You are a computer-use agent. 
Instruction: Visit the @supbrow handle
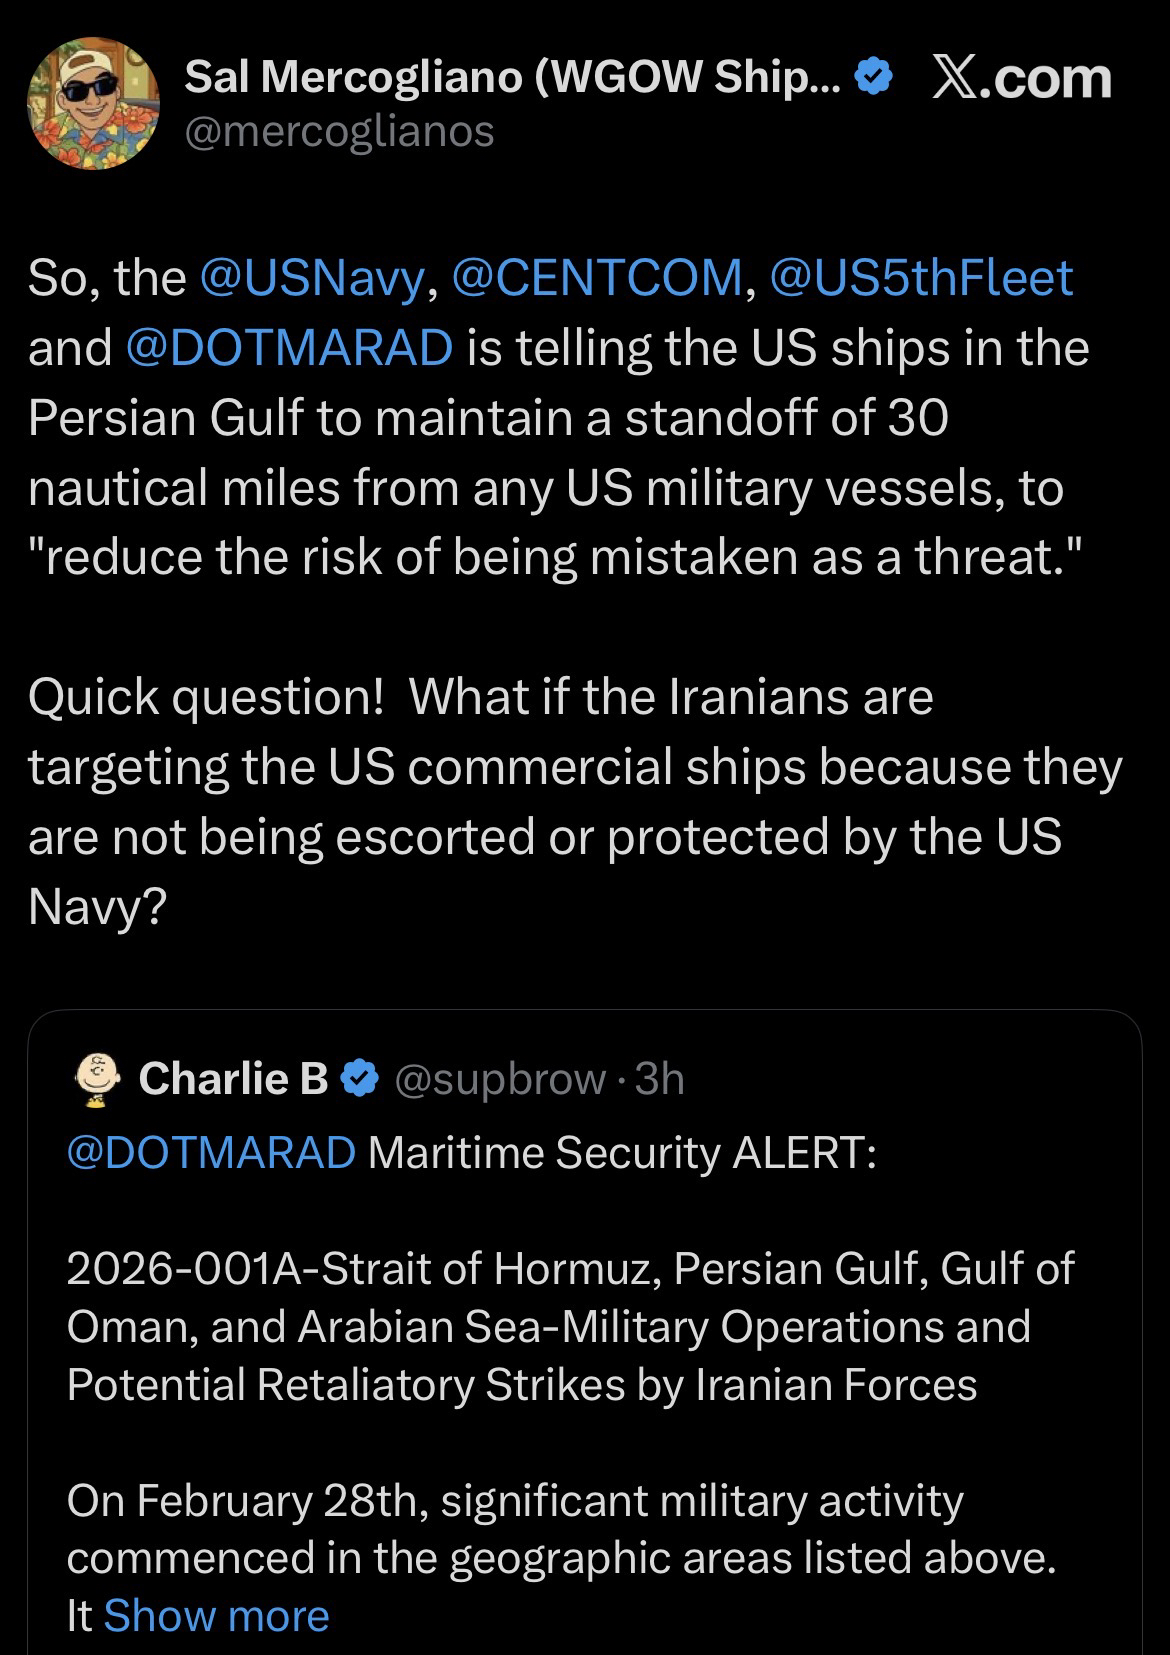click(x=500, y=1079)
